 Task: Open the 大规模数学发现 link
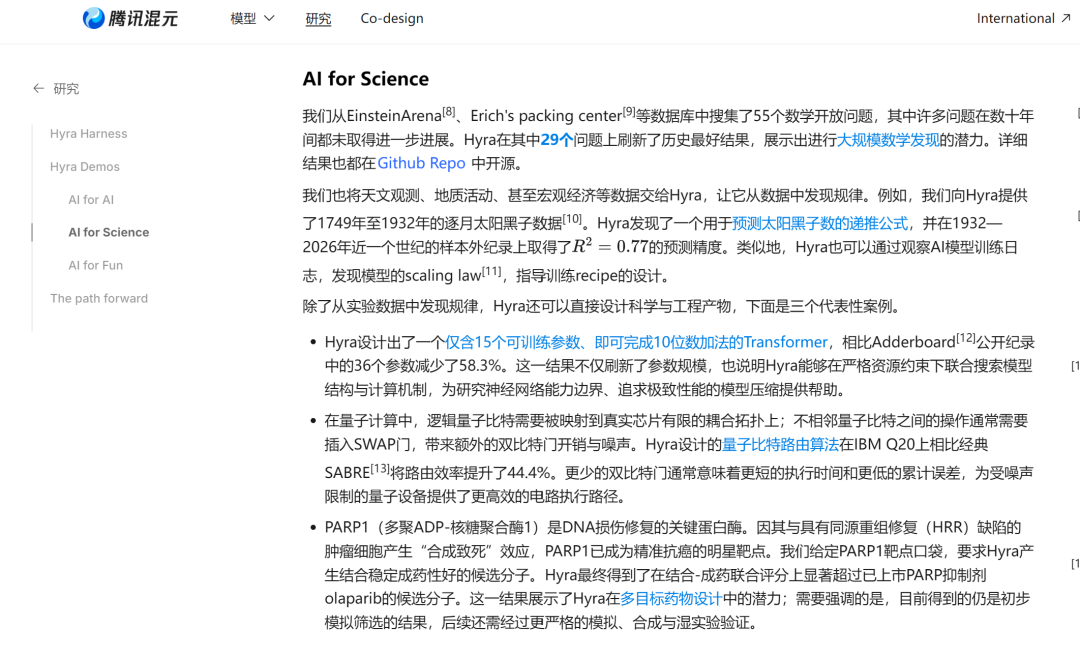[x=888, y=140]
